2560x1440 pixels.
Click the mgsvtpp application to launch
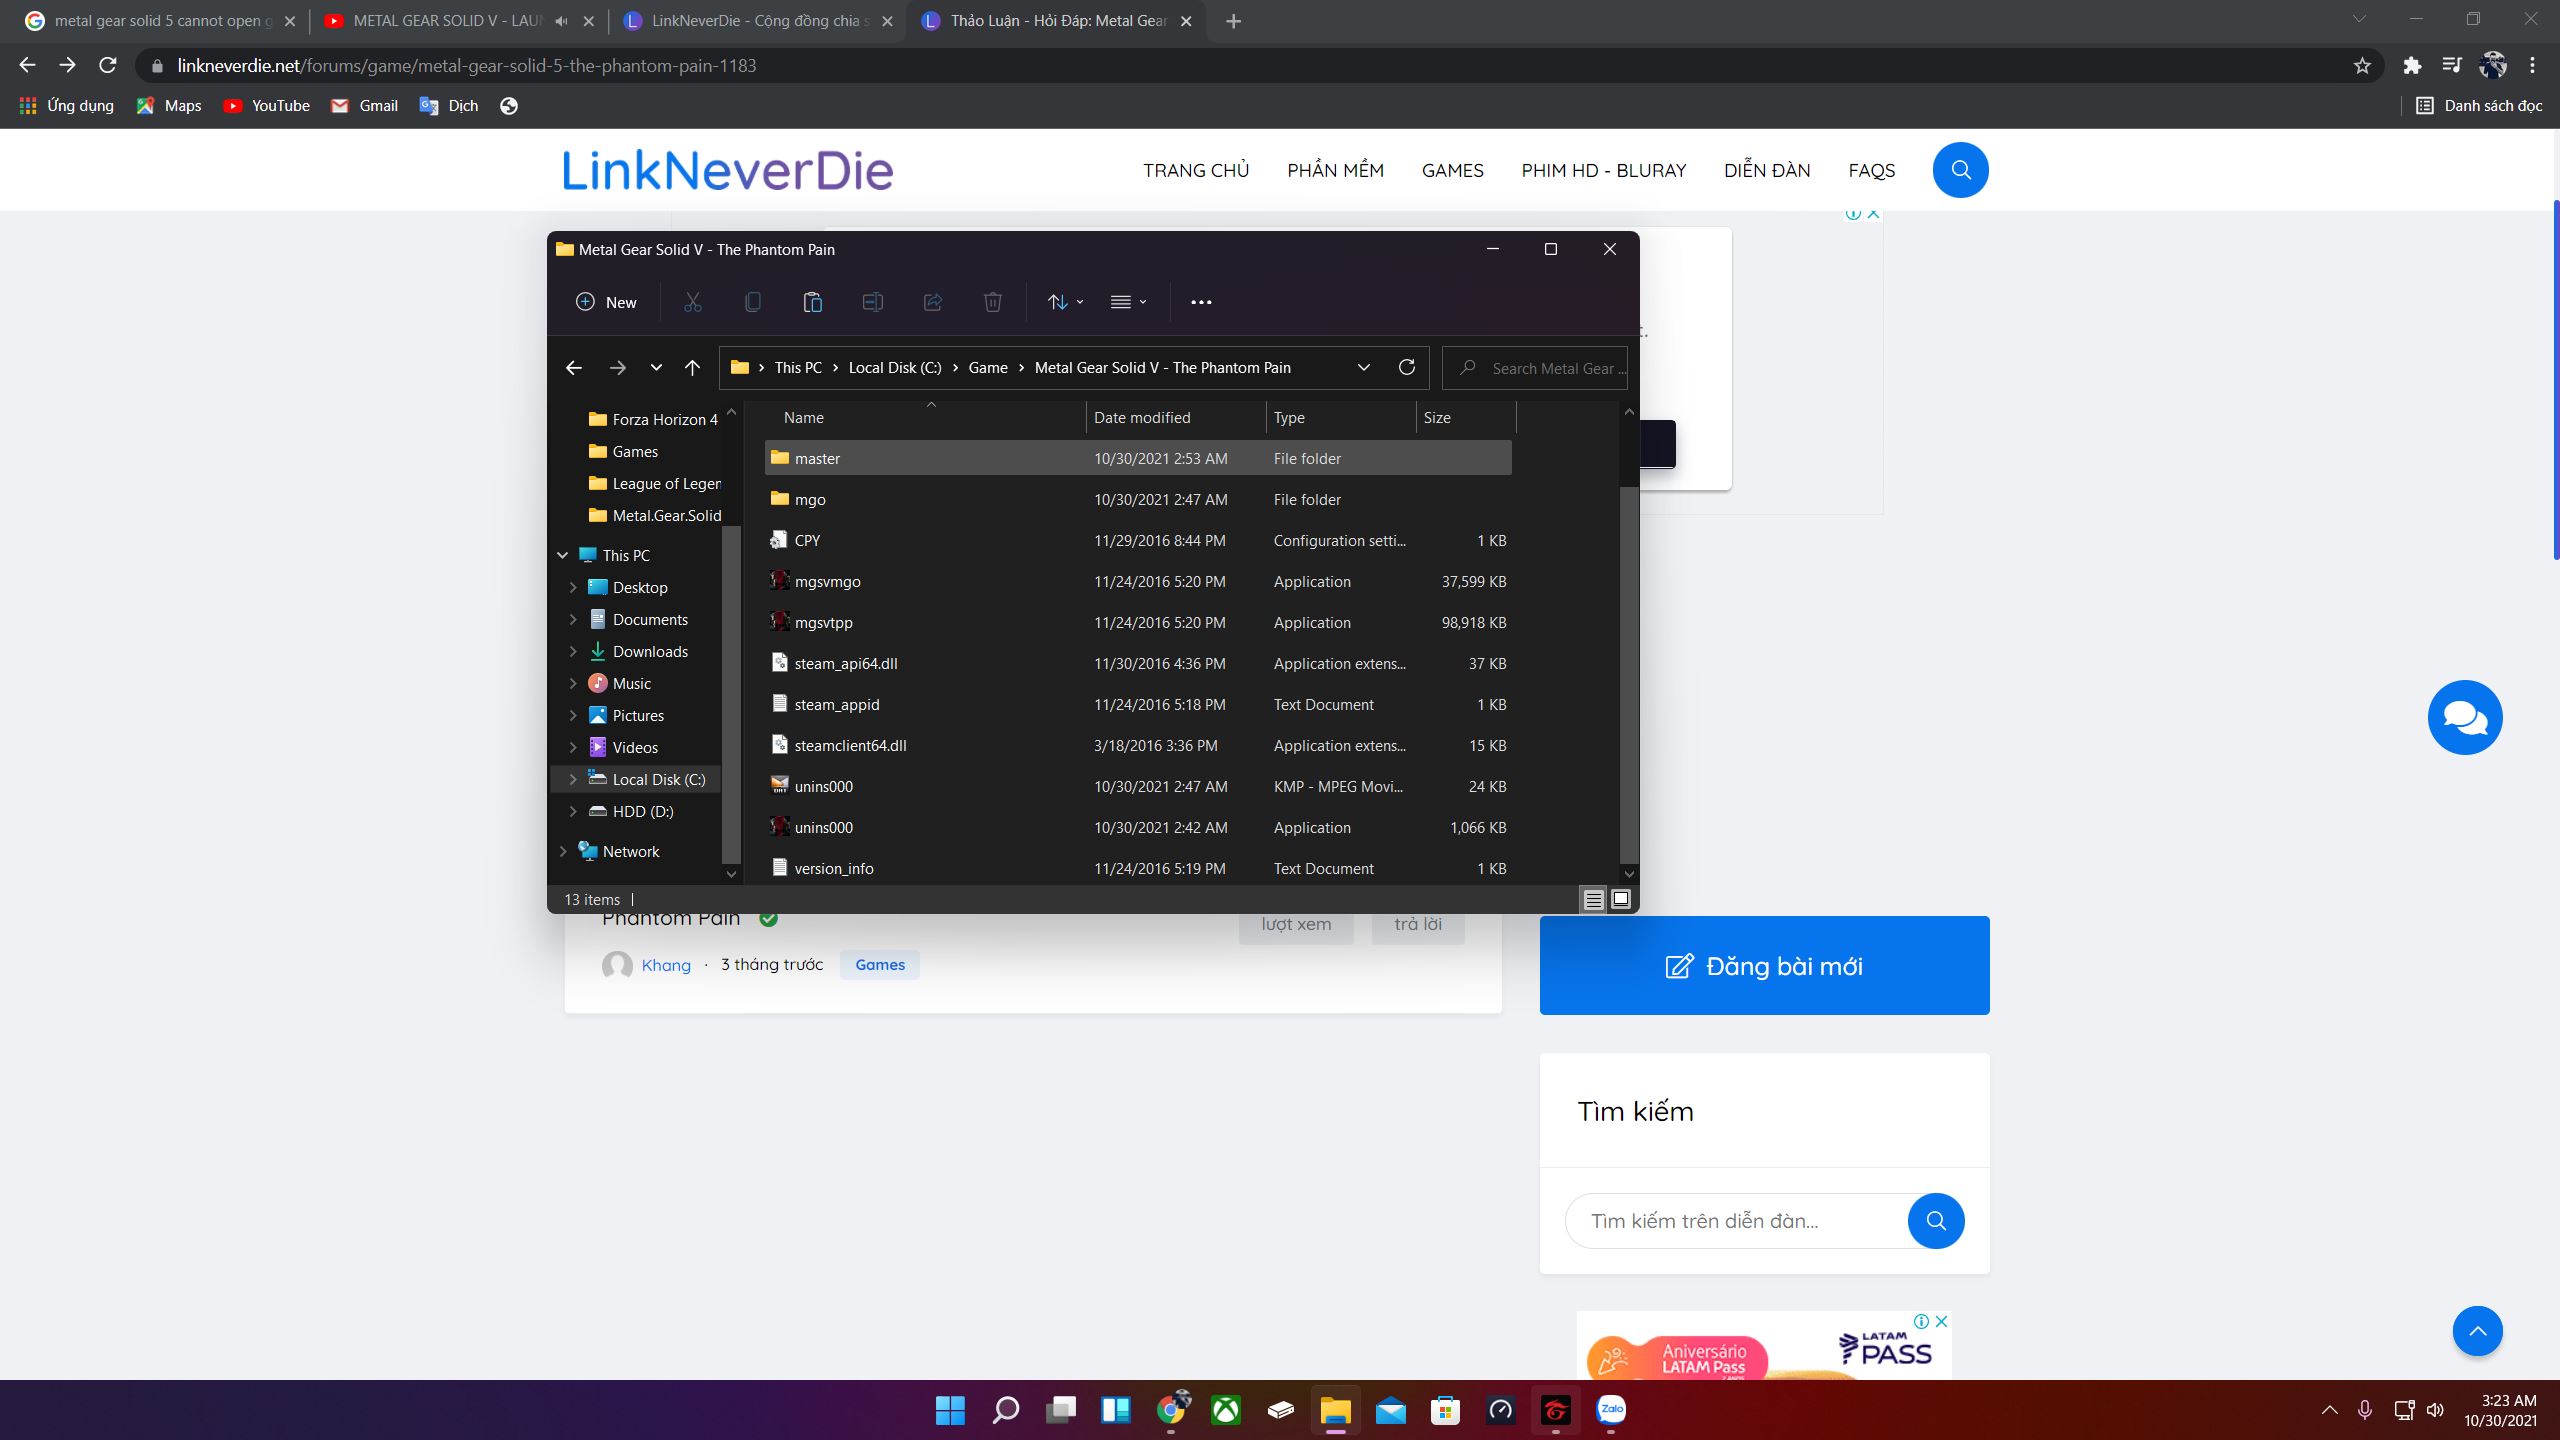click(823, 621)
